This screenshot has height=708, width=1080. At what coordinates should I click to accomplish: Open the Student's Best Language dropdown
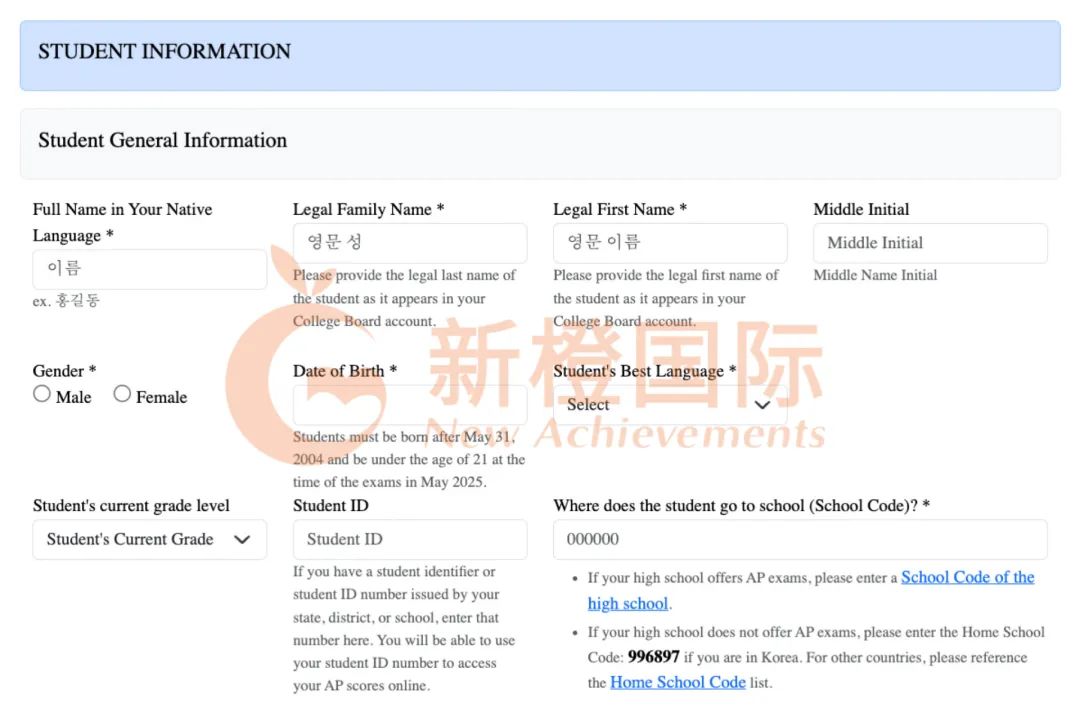669,405
